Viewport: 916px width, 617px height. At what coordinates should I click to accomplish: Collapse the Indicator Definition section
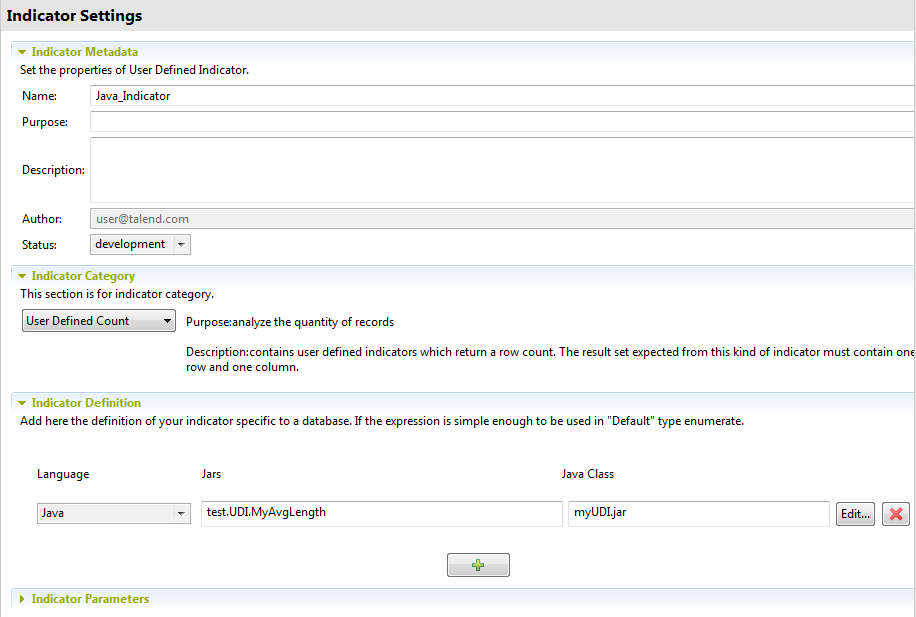pos(22,402)
